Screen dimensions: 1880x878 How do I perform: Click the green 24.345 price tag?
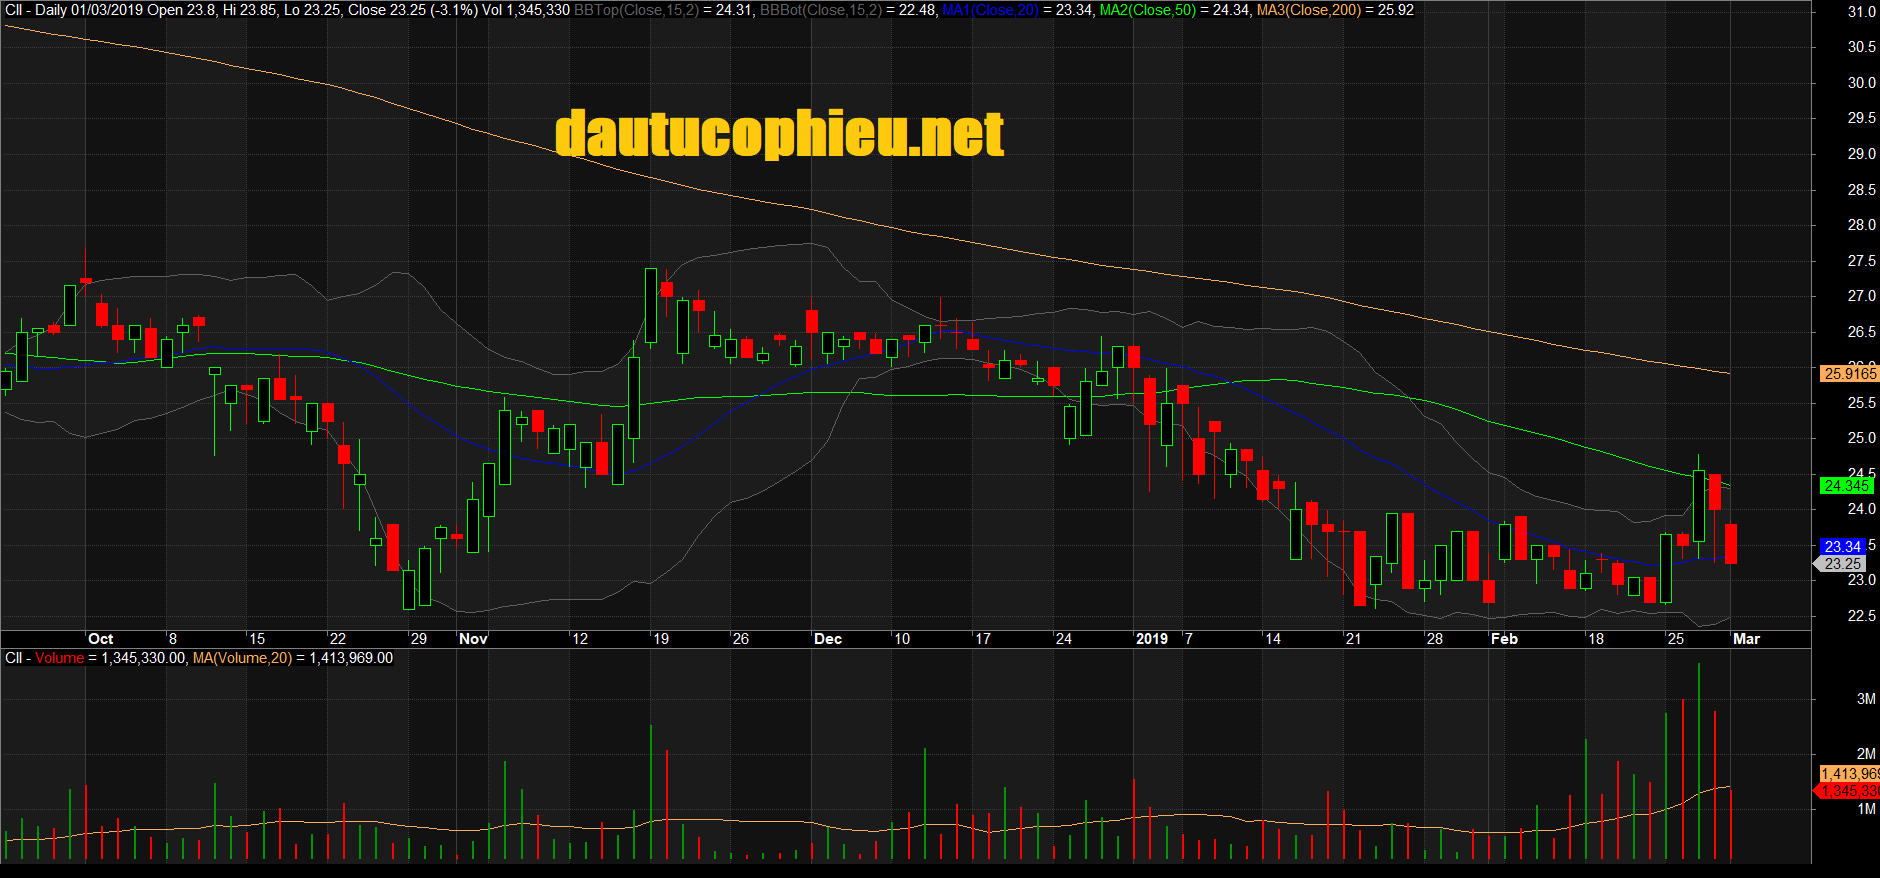pos(1847,486)
